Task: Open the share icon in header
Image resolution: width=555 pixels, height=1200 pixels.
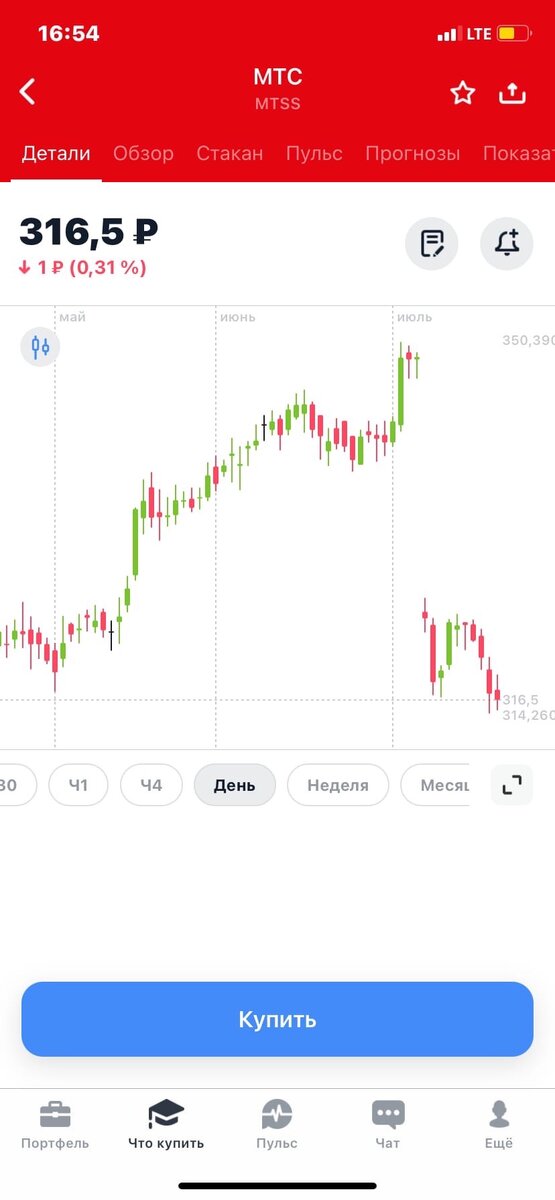Action: 512,93
